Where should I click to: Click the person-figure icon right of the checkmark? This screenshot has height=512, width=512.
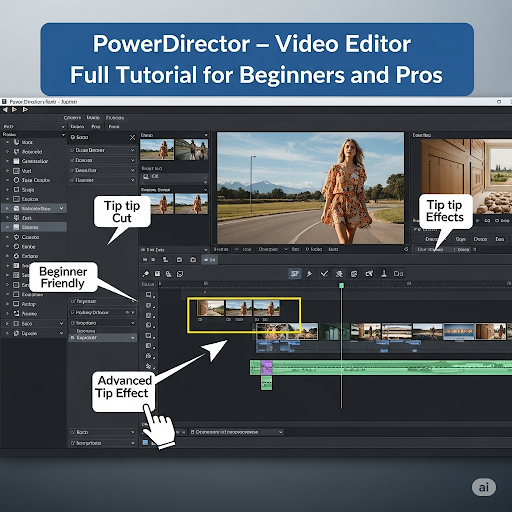[339, 274]
